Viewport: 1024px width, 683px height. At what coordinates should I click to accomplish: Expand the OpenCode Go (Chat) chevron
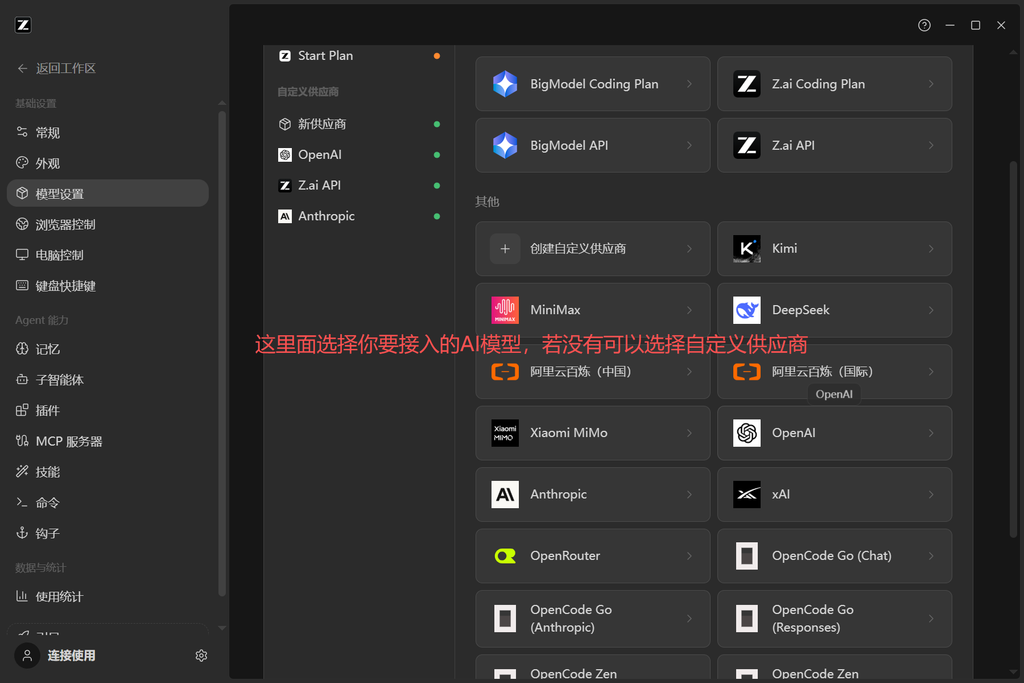tap(931, 556)
